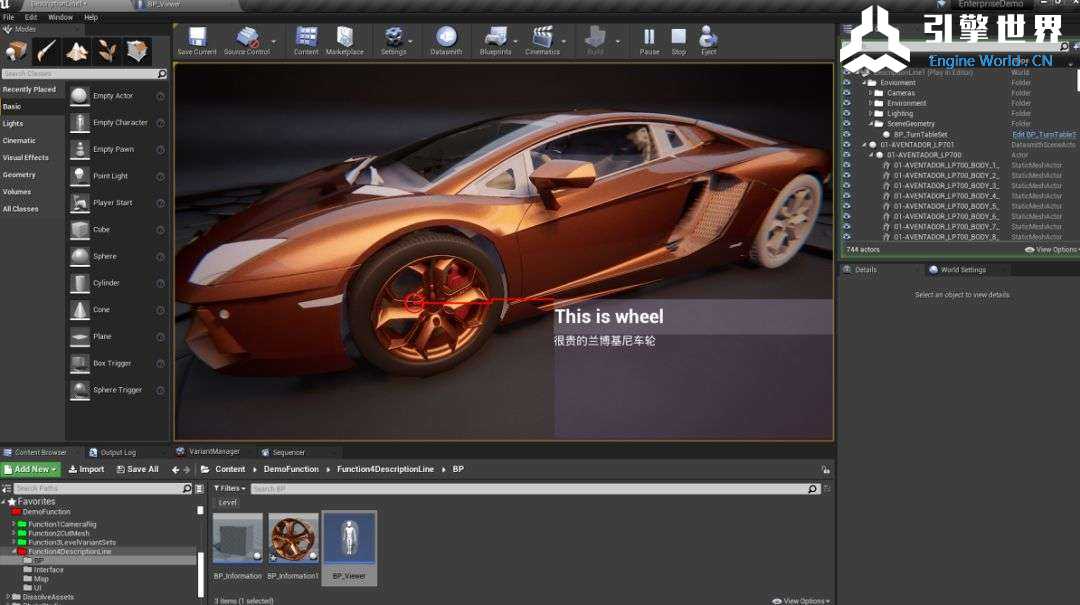This screenshot has width=1080, height=605.
Task: Click the Datasmith import icon
Action: (446, 37)
